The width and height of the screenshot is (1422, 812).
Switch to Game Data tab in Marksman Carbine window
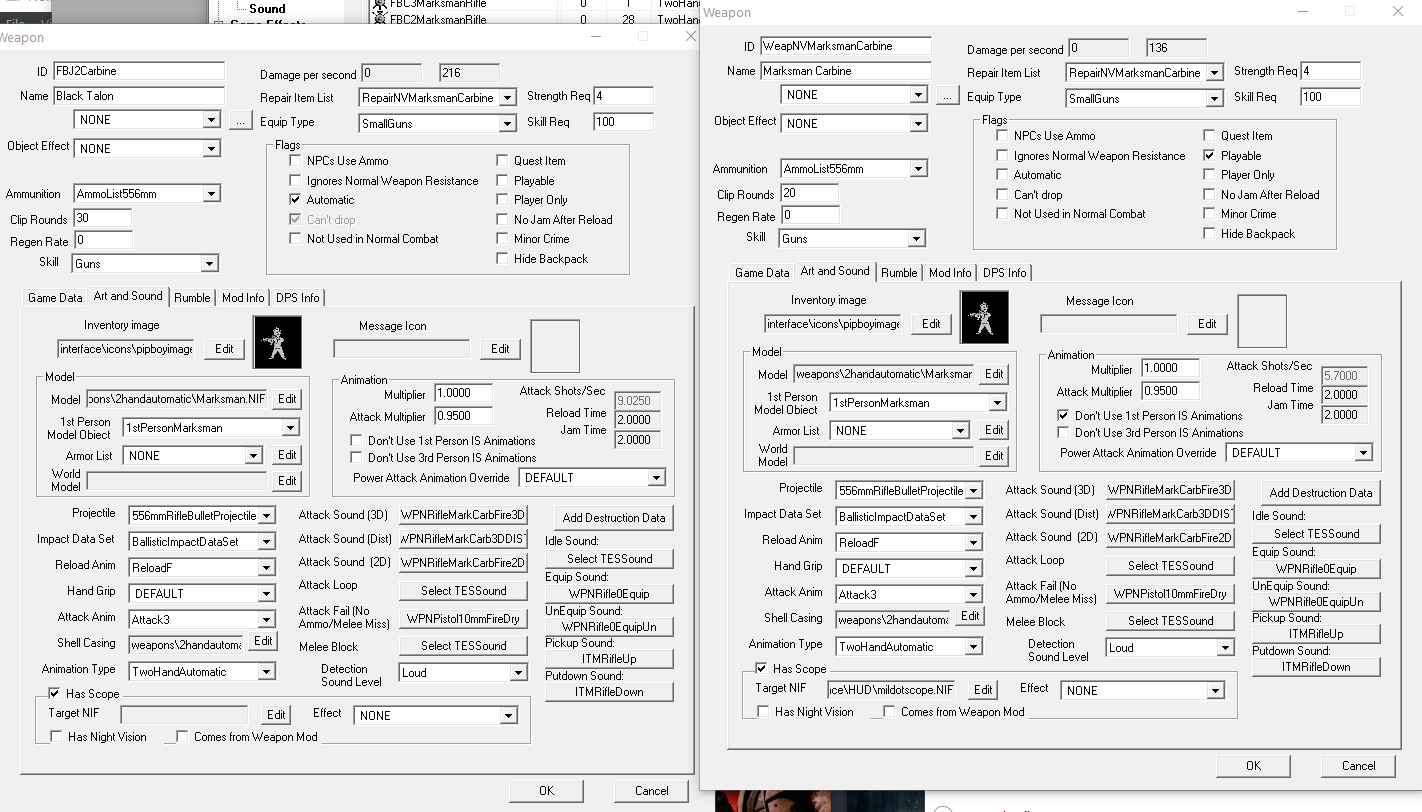point(763,273)
